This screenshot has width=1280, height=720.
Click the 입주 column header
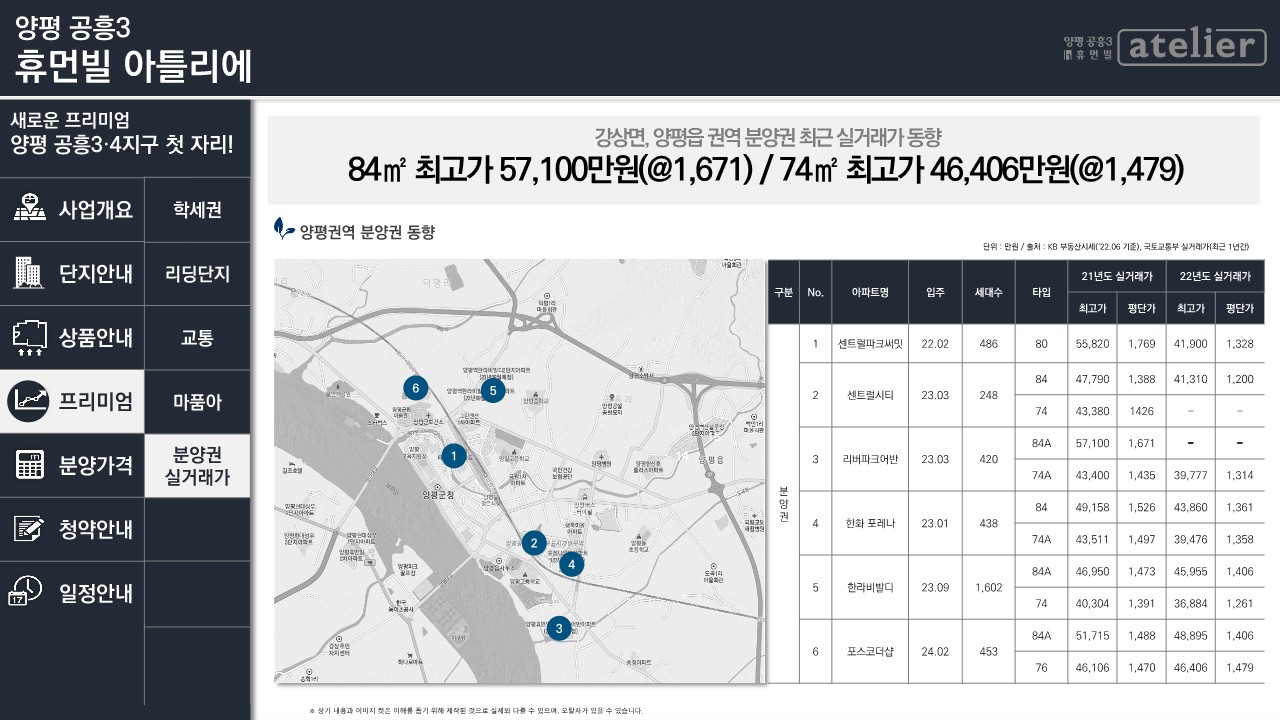click(935, 292)
